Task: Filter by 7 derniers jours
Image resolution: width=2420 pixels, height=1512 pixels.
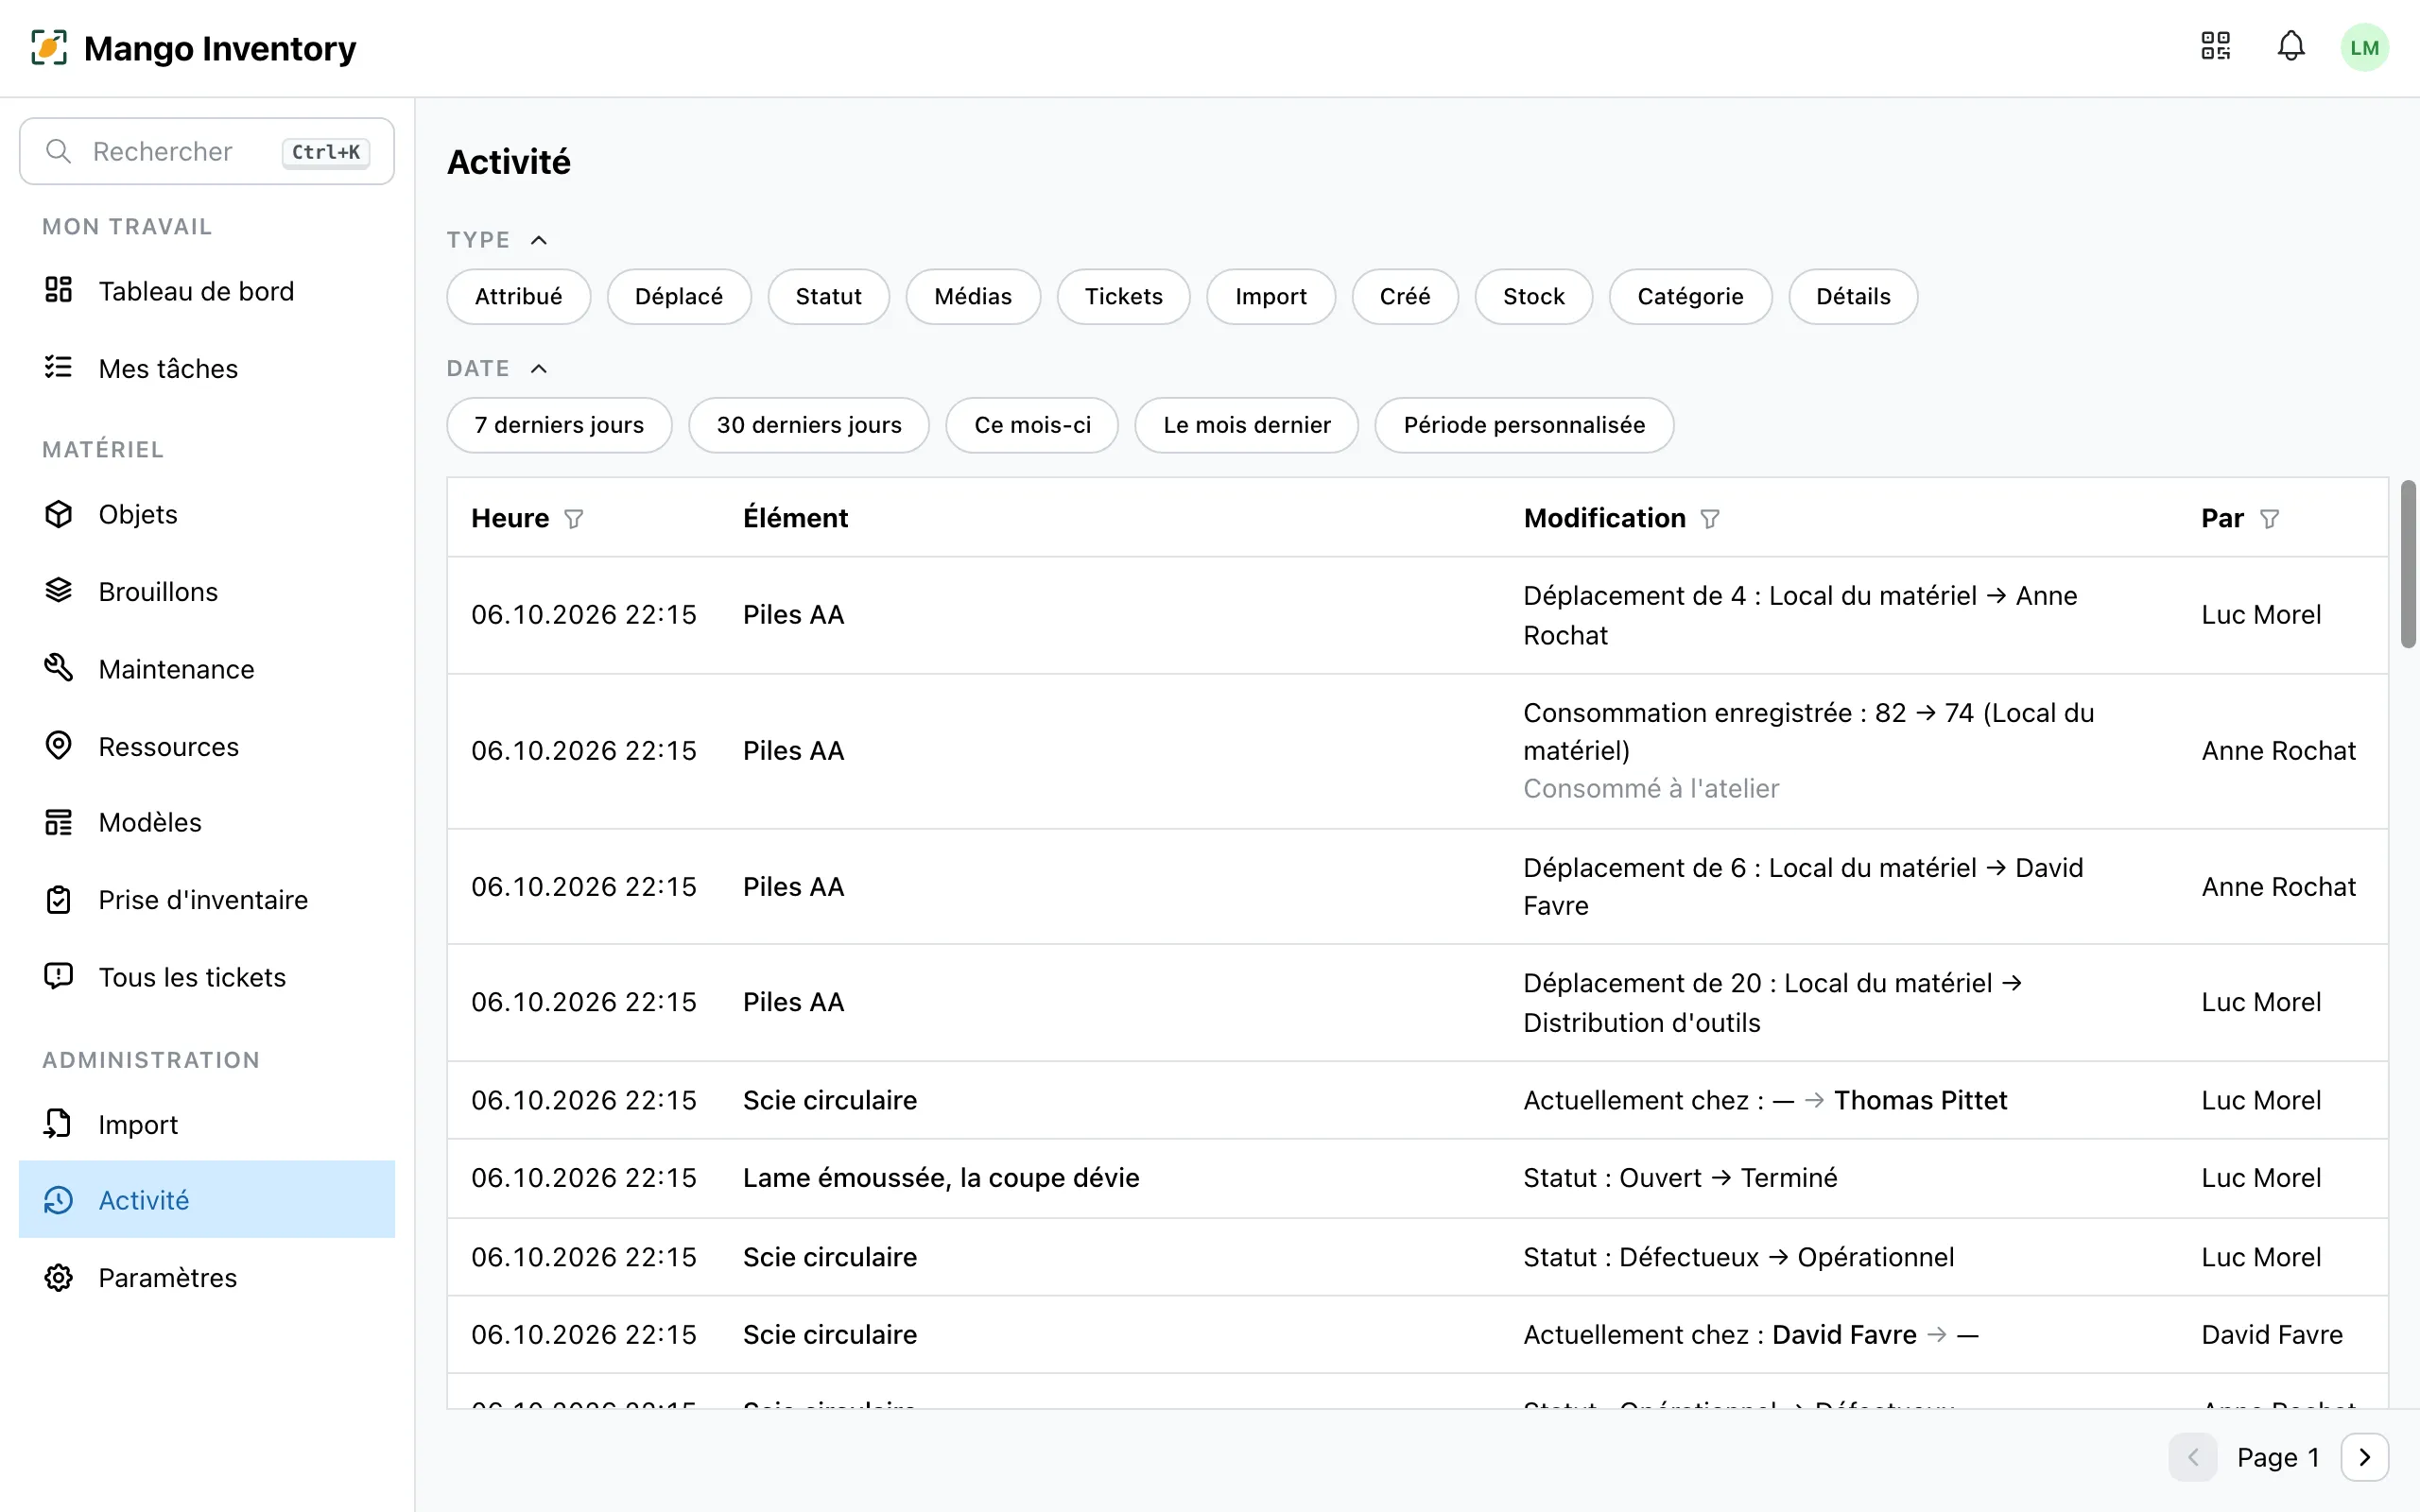Action: click(x=559, y=425)
